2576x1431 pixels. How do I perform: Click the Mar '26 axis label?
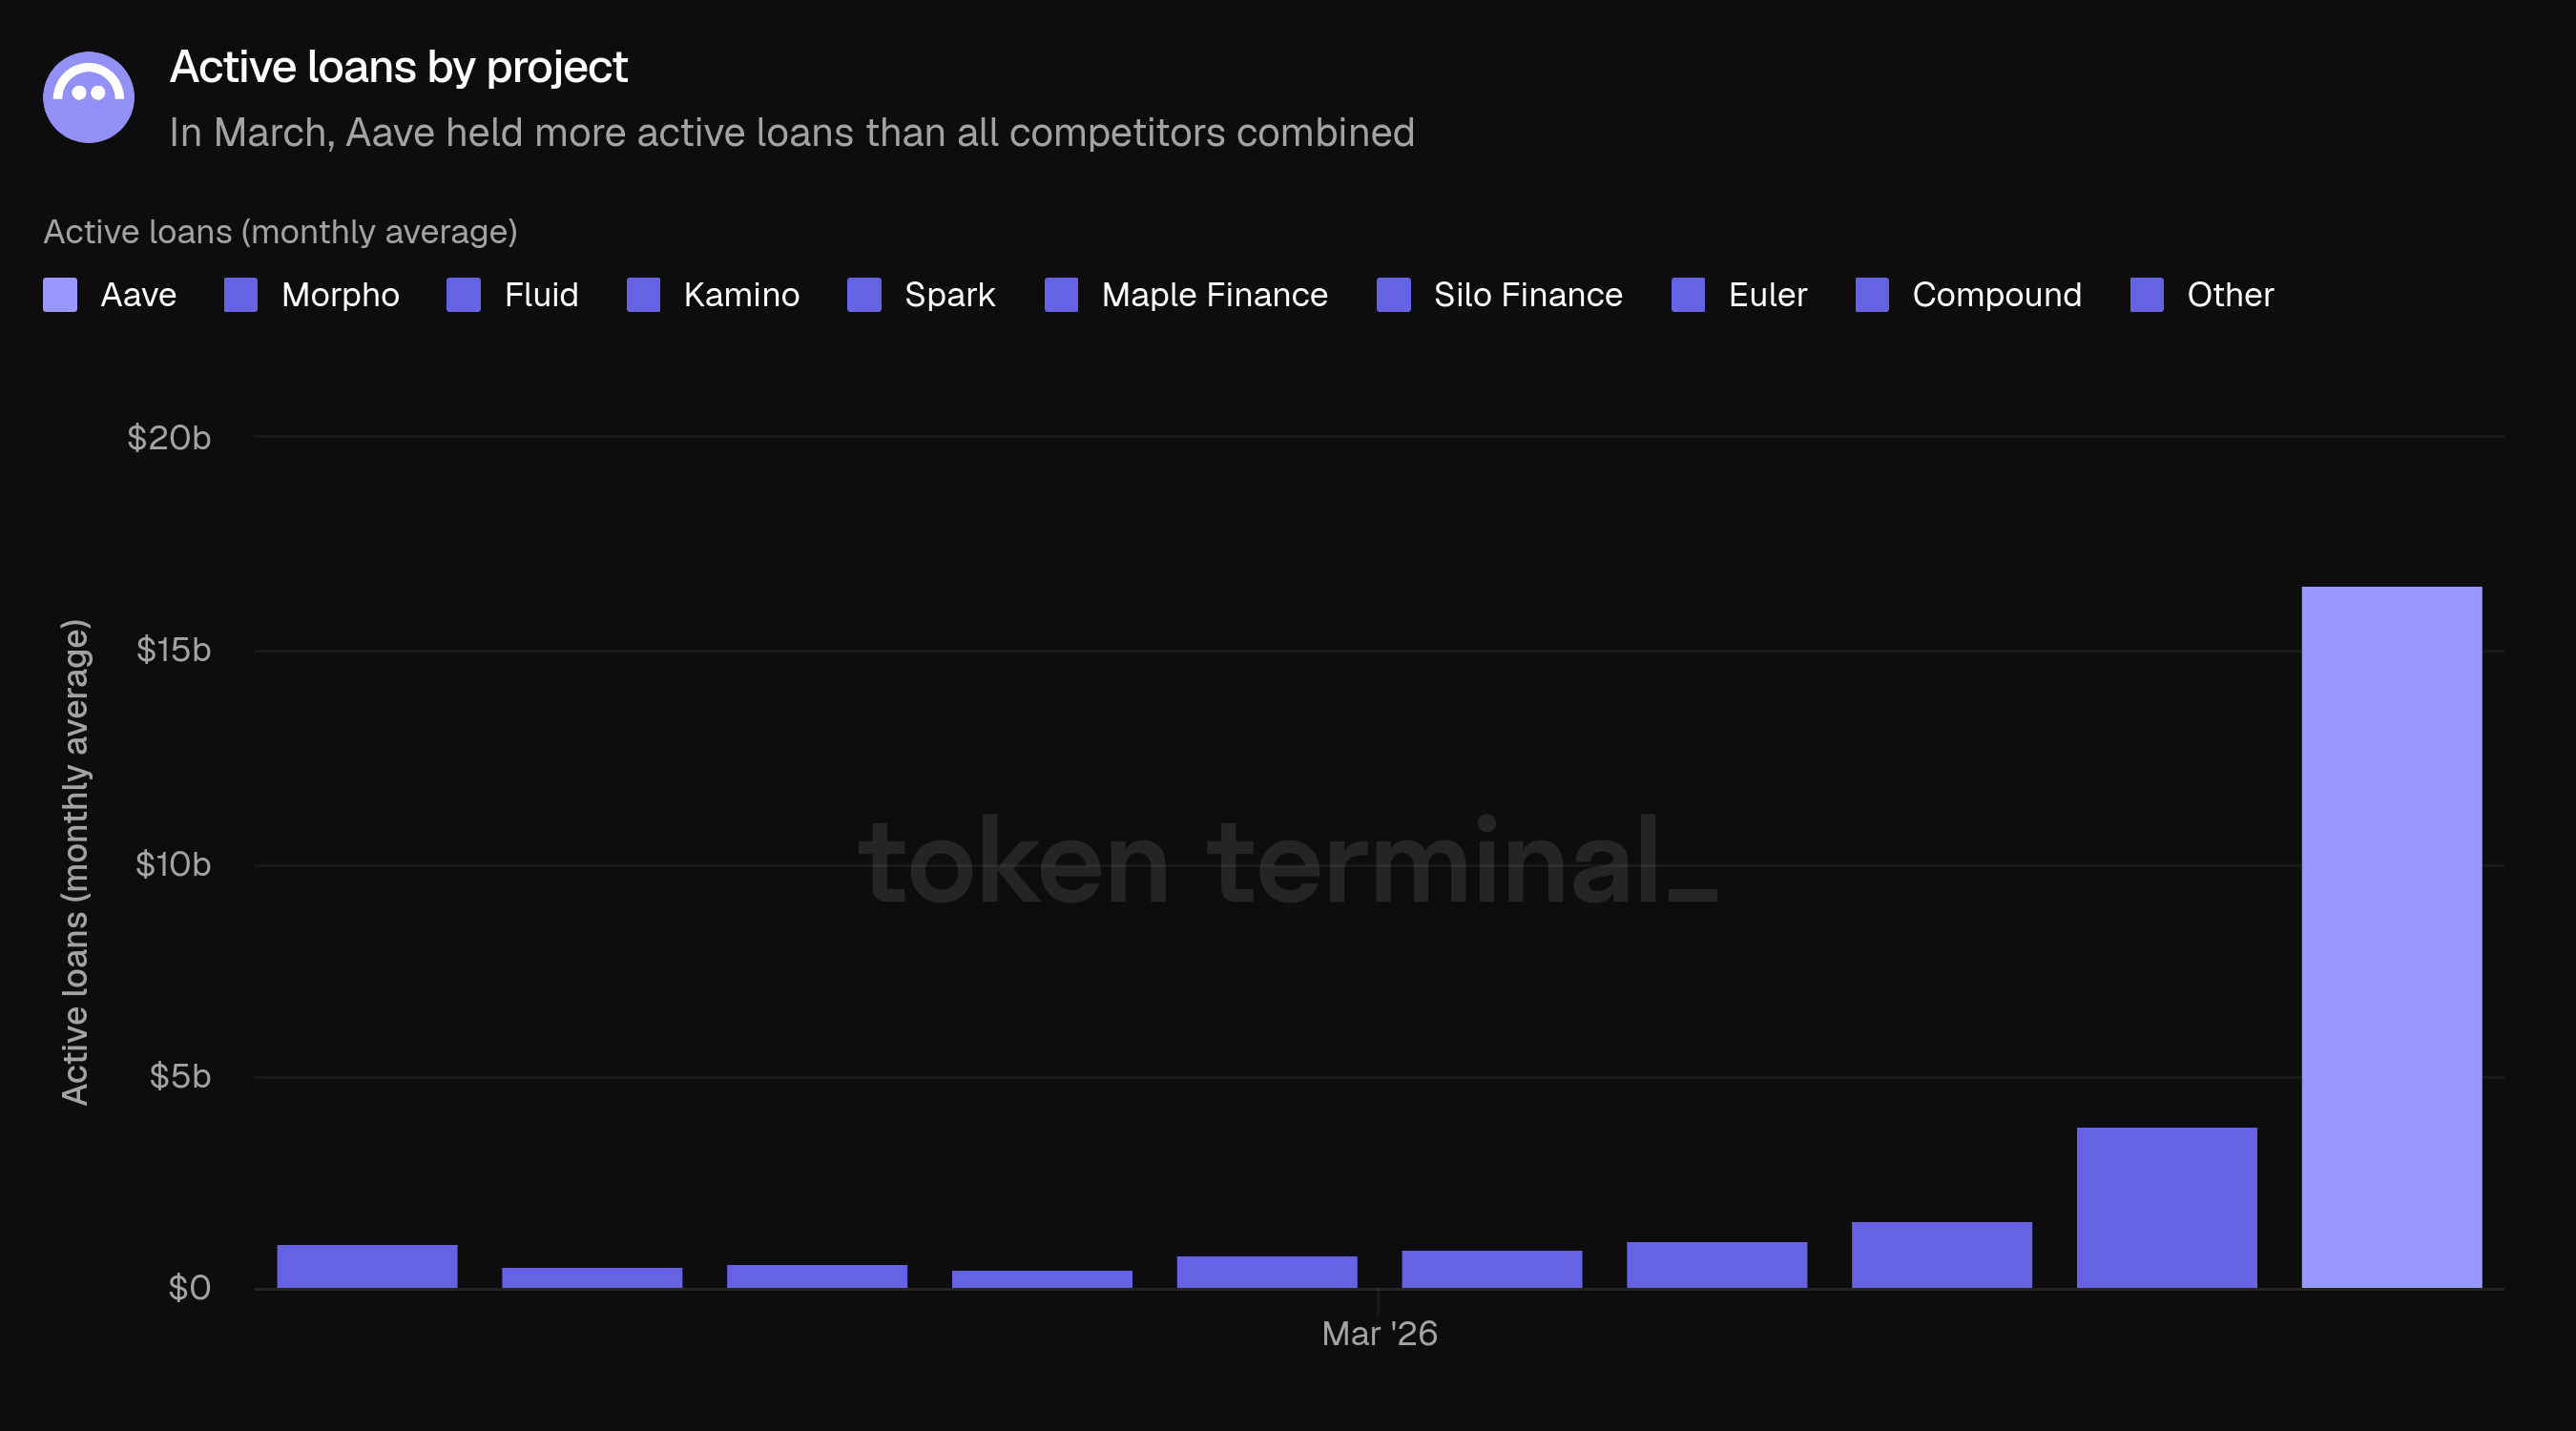tap(1379, 1334)
